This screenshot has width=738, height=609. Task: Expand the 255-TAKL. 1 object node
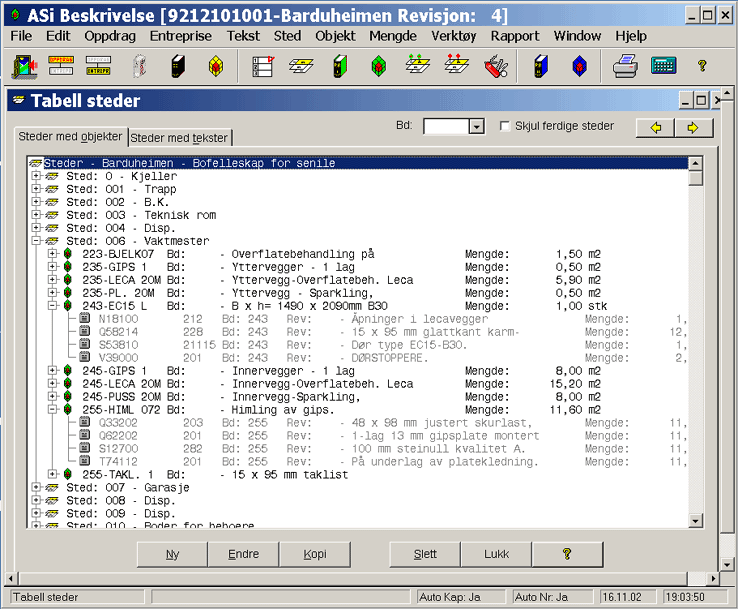(x=53, y=474)
